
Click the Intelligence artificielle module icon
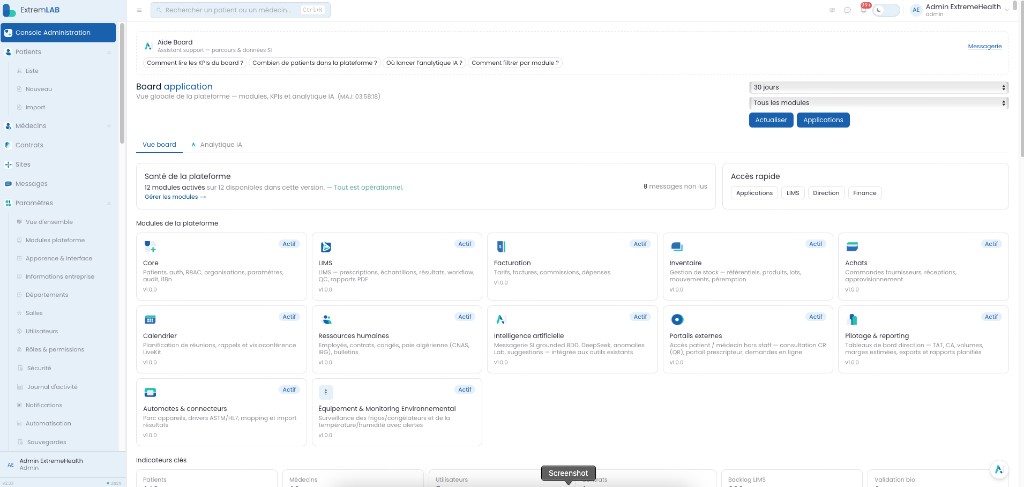pos(501,319)
